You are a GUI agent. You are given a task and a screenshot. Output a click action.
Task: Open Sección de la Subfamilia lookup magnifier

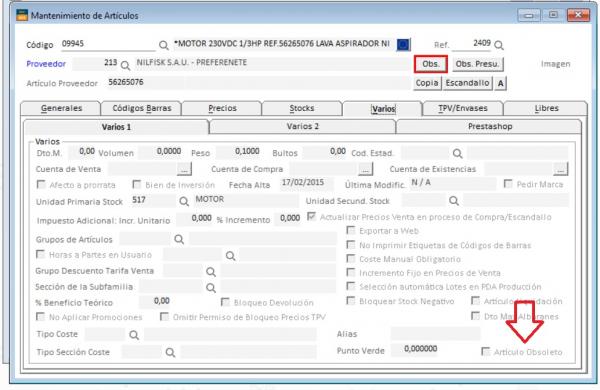[x=211, y=287]
